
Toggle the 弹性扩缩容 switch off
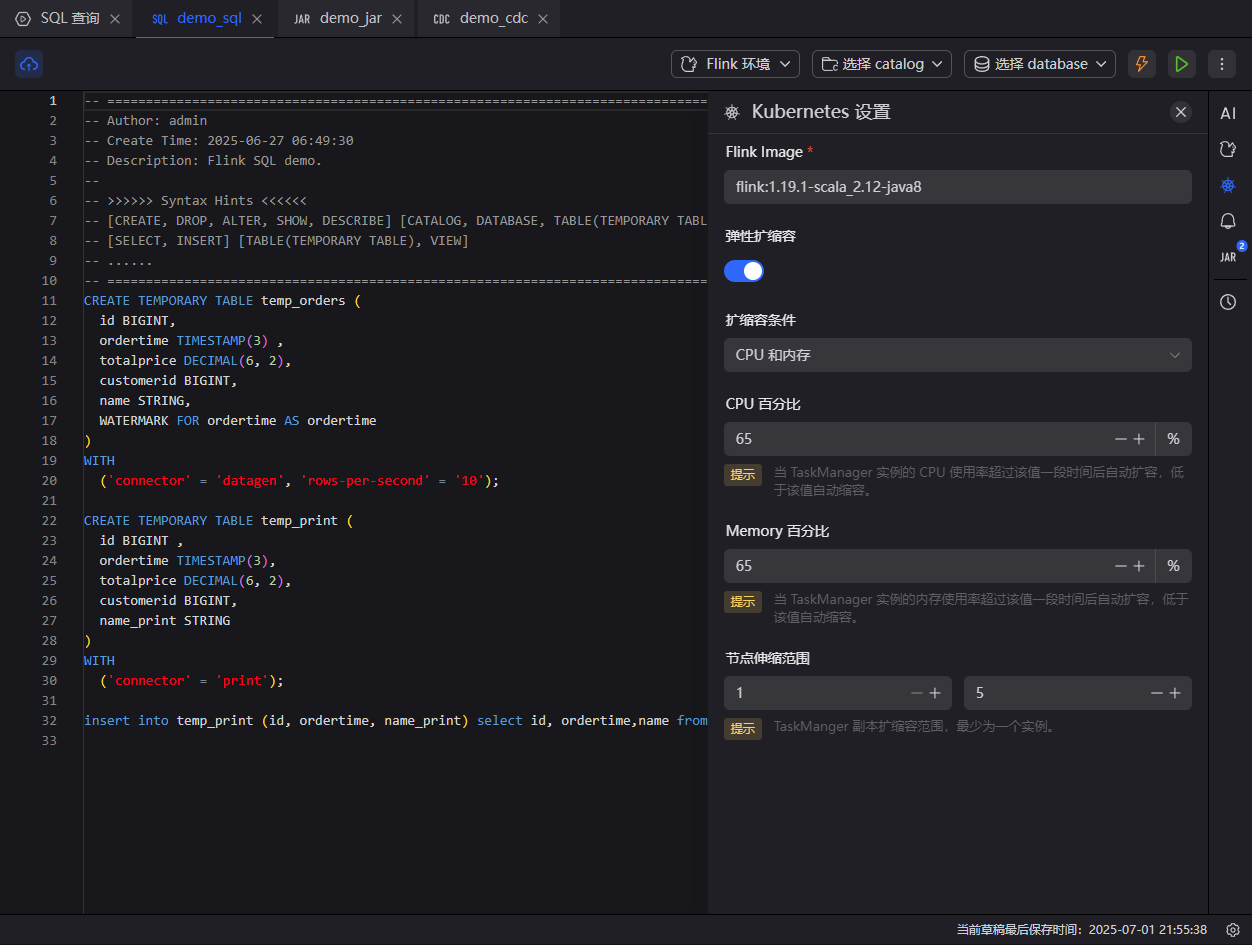click(744, 271)
